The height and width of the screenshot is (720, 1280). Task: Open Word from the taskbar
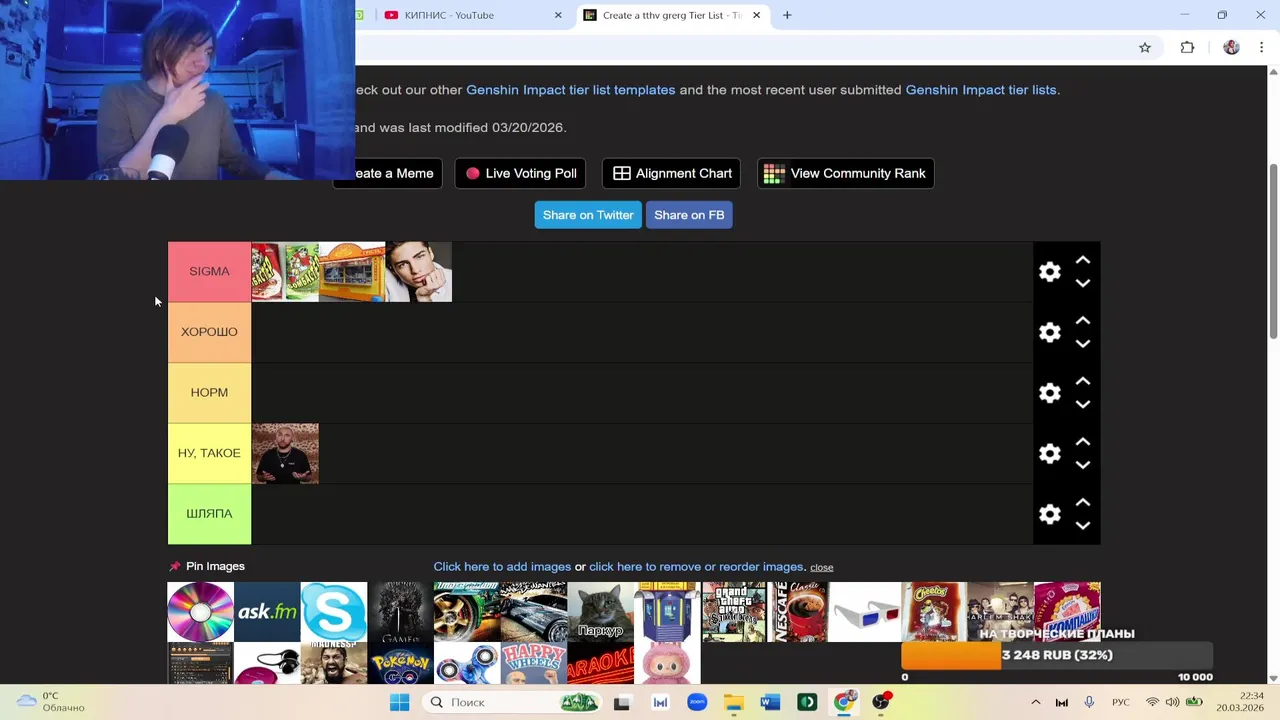(x=770, y=703)
